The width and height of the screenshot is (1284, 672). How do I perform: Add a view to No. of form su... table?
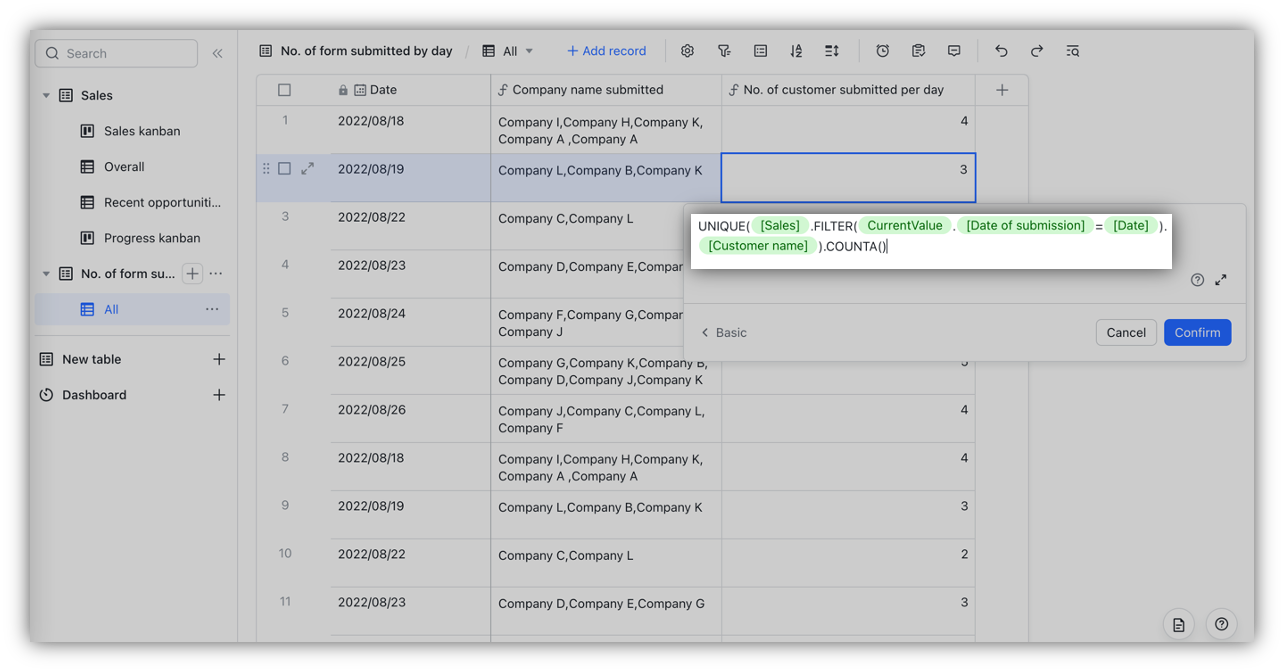(192, 274)
